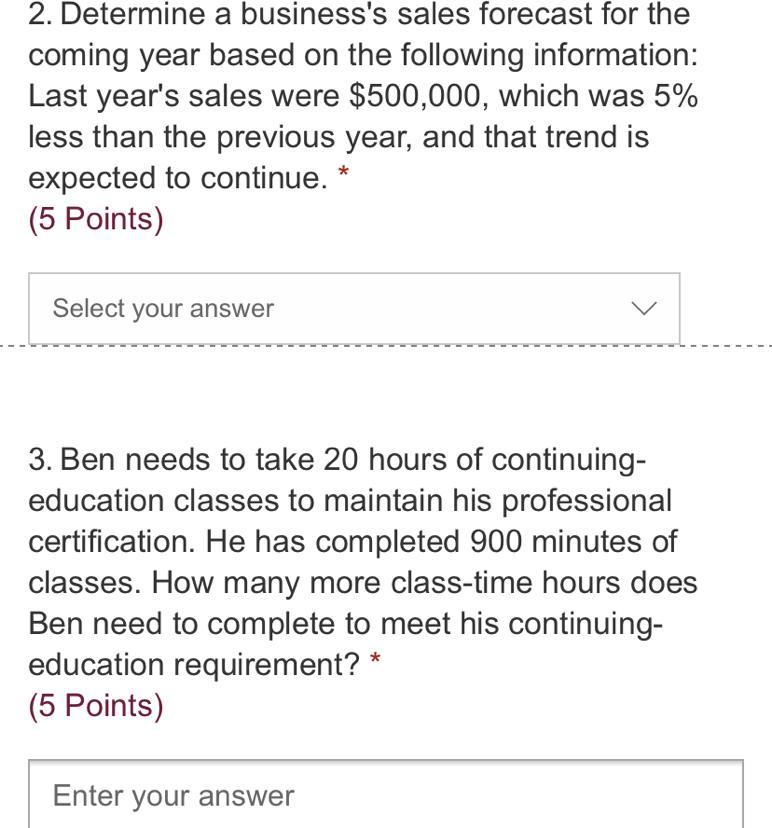Image resolution: width=772 pixels, height=828 pixels.
Task: Click "expected to continue." in question 2
Action: (178, 178)
